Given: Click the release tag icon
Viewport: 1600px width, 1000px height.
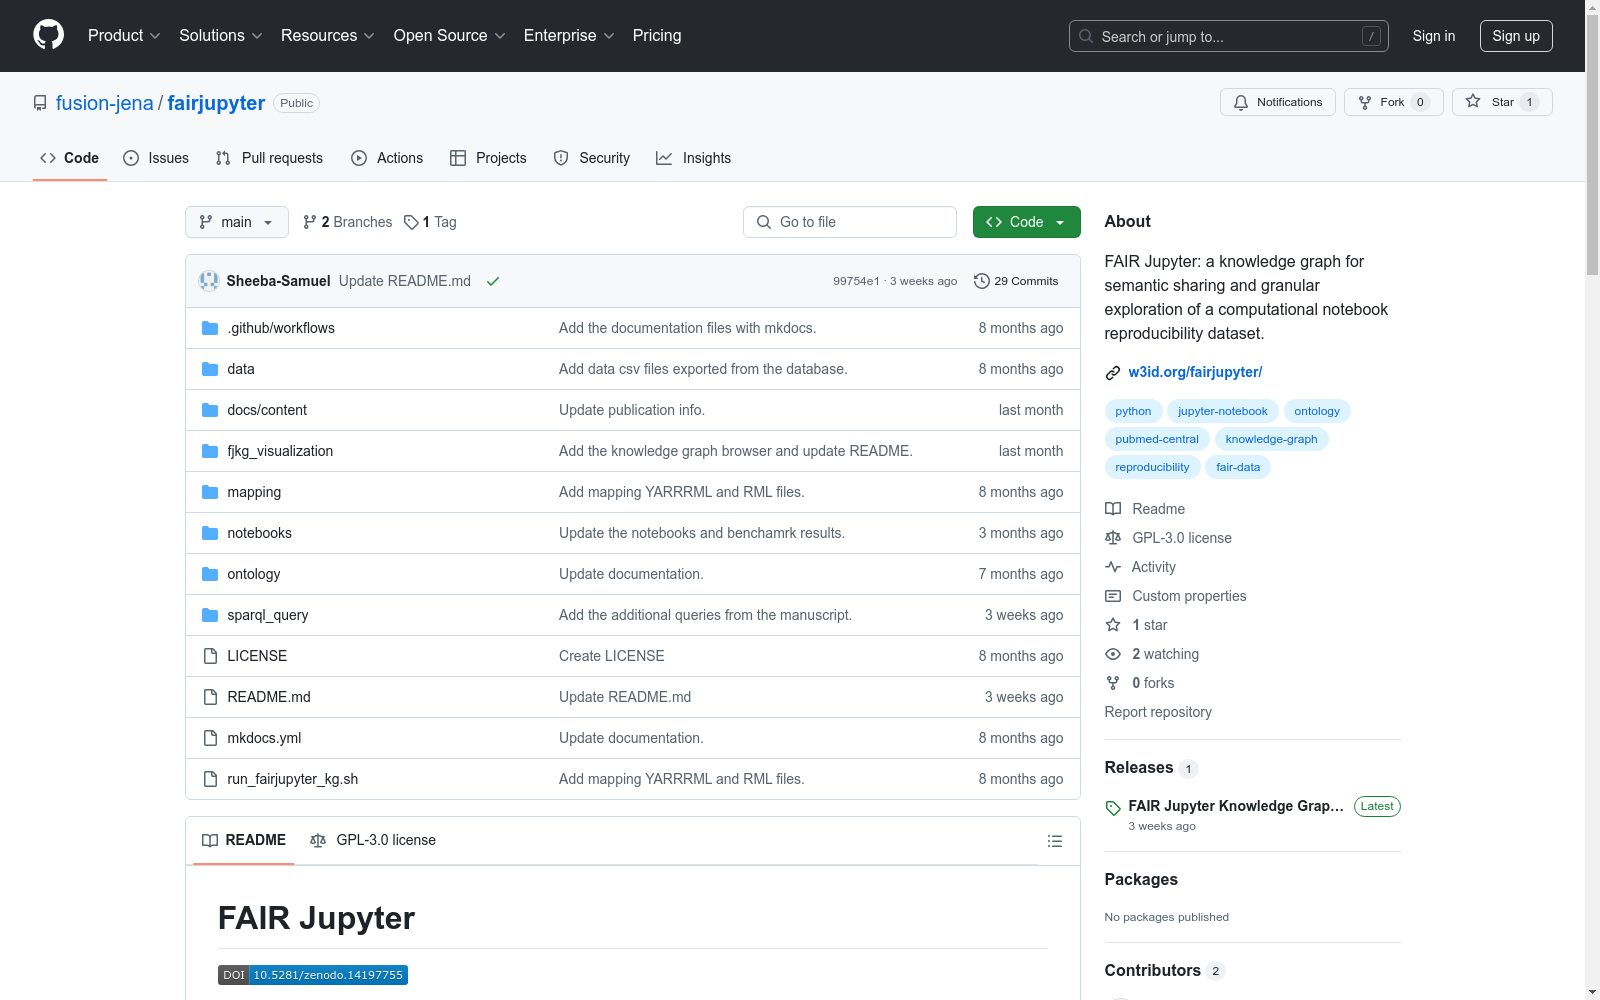Looking at the screenshot, I should [x=1113, y=808].
